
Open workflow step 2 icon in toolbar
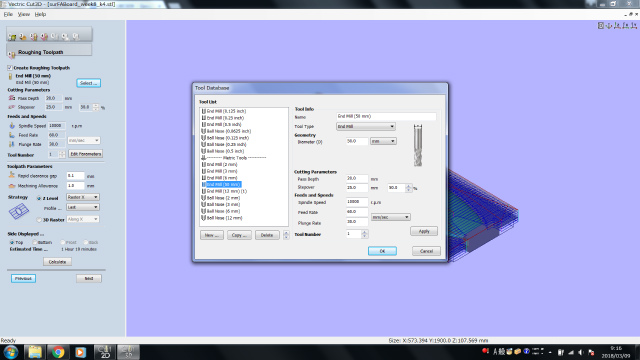click(x=23, y=37)
